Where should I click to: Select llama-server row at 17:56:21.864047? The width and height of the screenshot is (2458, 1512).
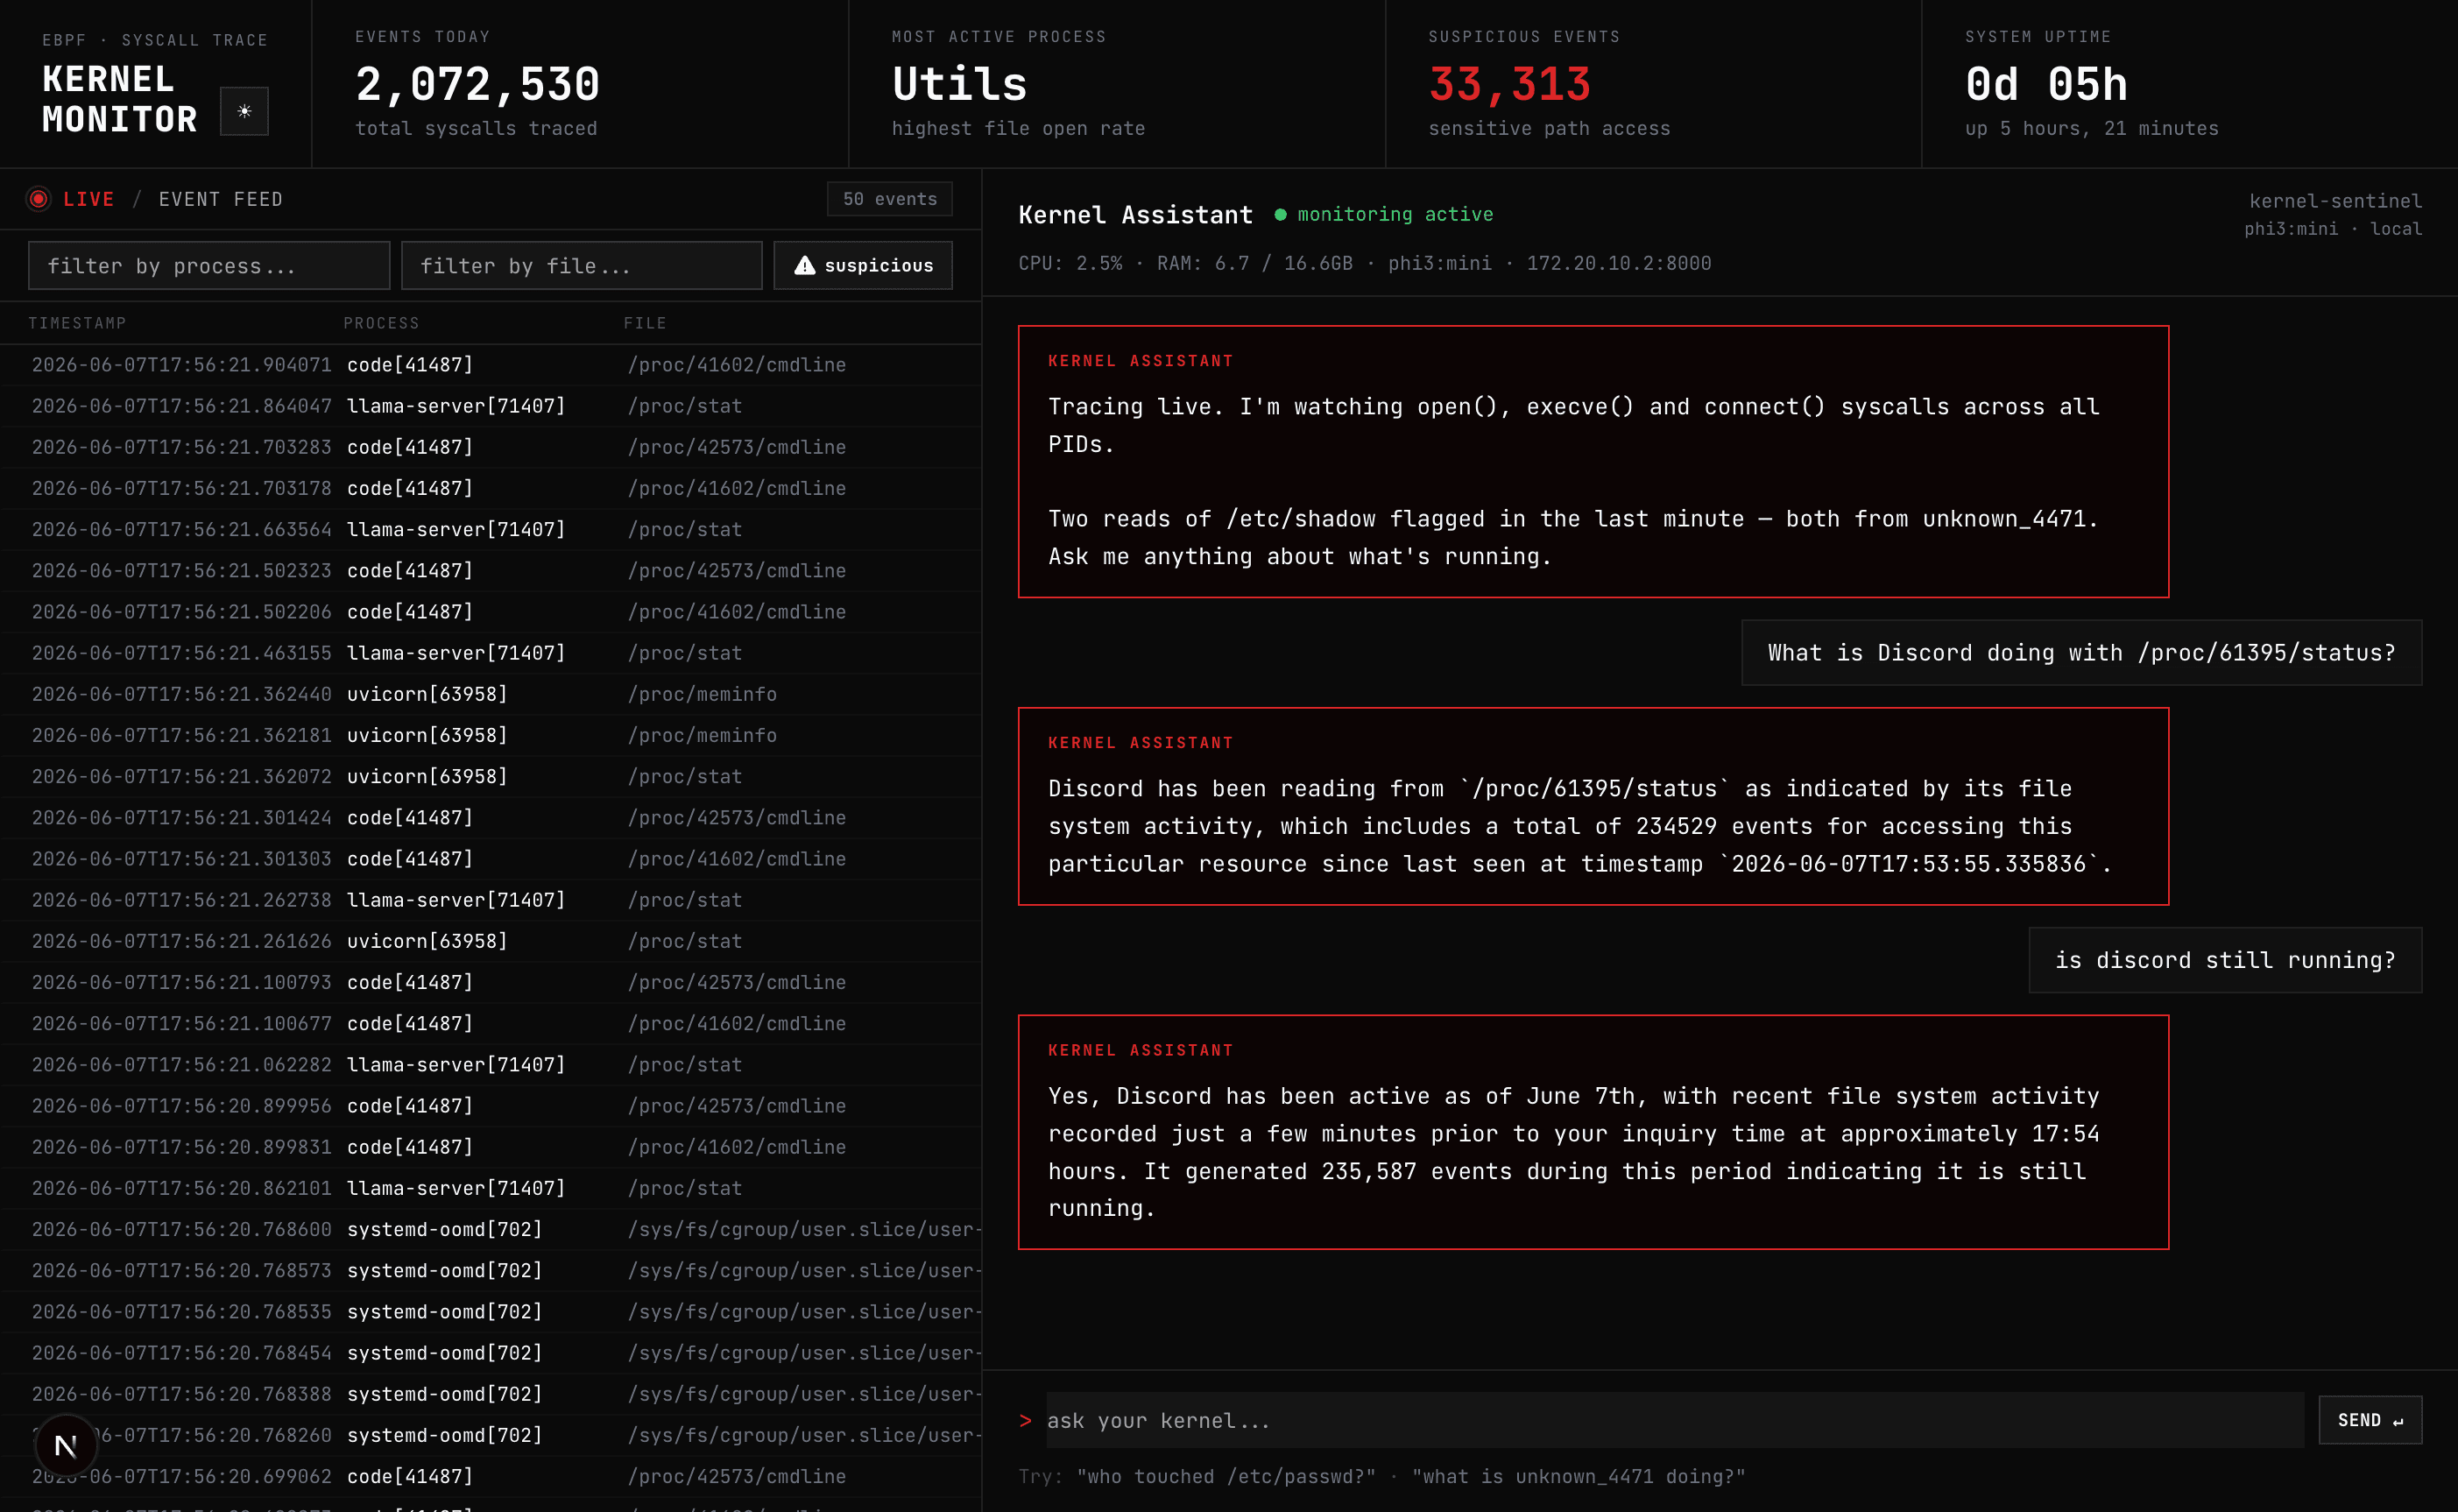click(x=491, y=406)
